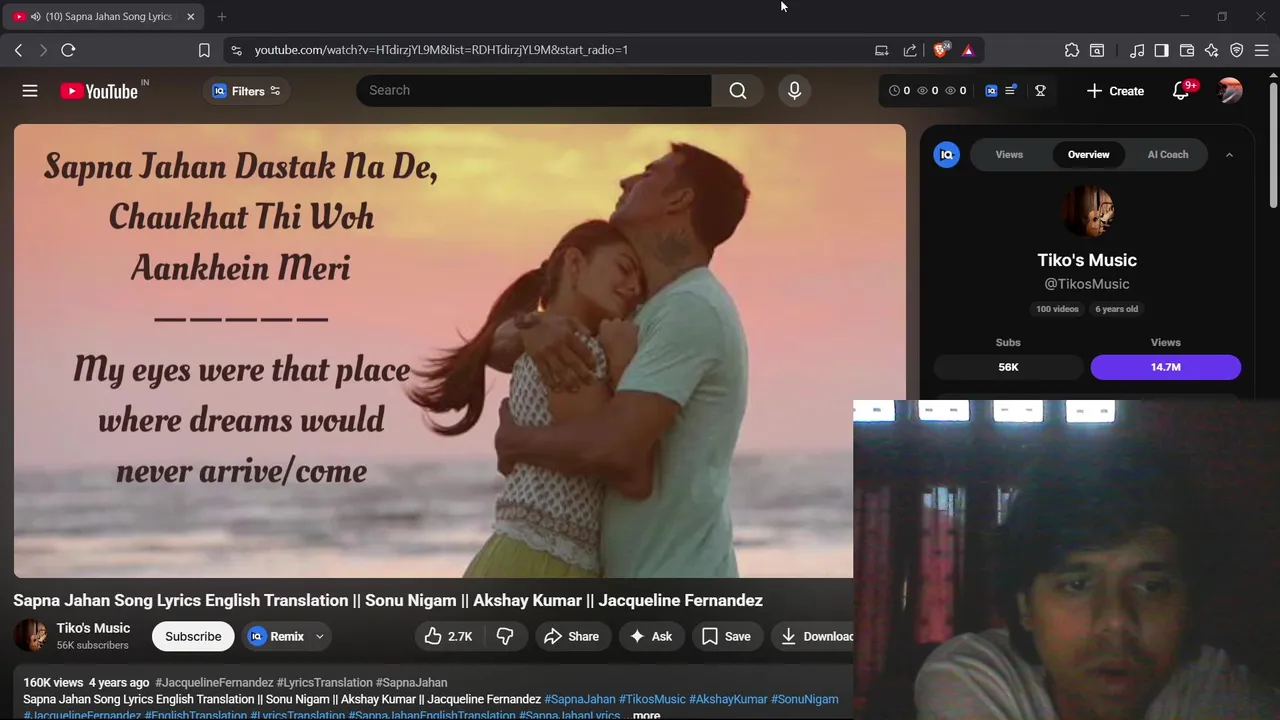Click the Remix button
The image size is (1280, 720).
(276, 636)
